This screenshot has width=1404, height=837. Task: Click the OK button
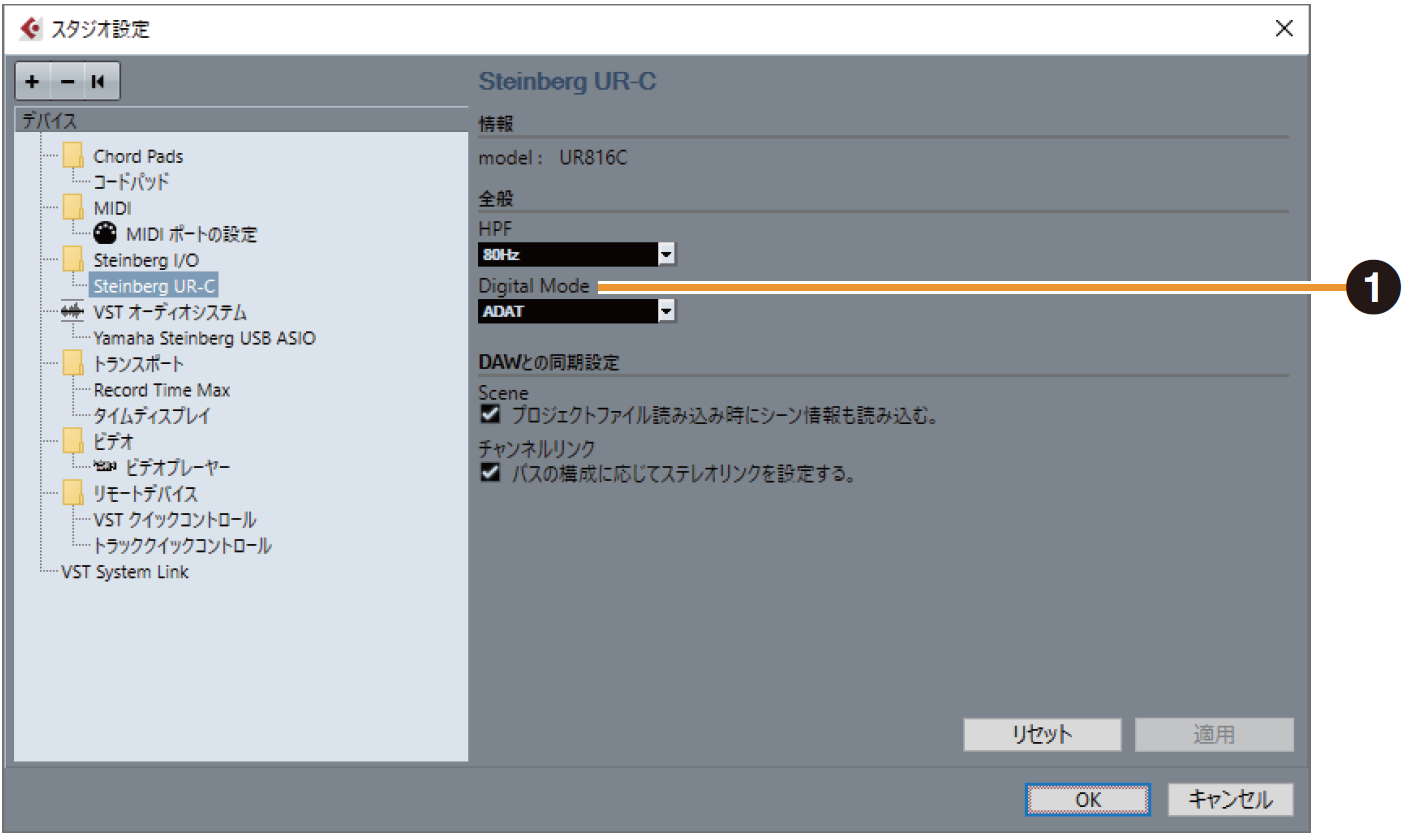pyautogui.click(x=1088, y=800)
